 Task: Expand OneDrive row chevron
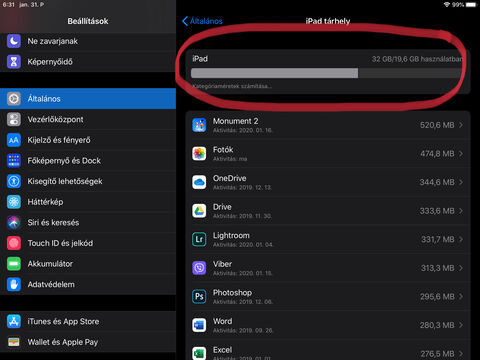461,182
